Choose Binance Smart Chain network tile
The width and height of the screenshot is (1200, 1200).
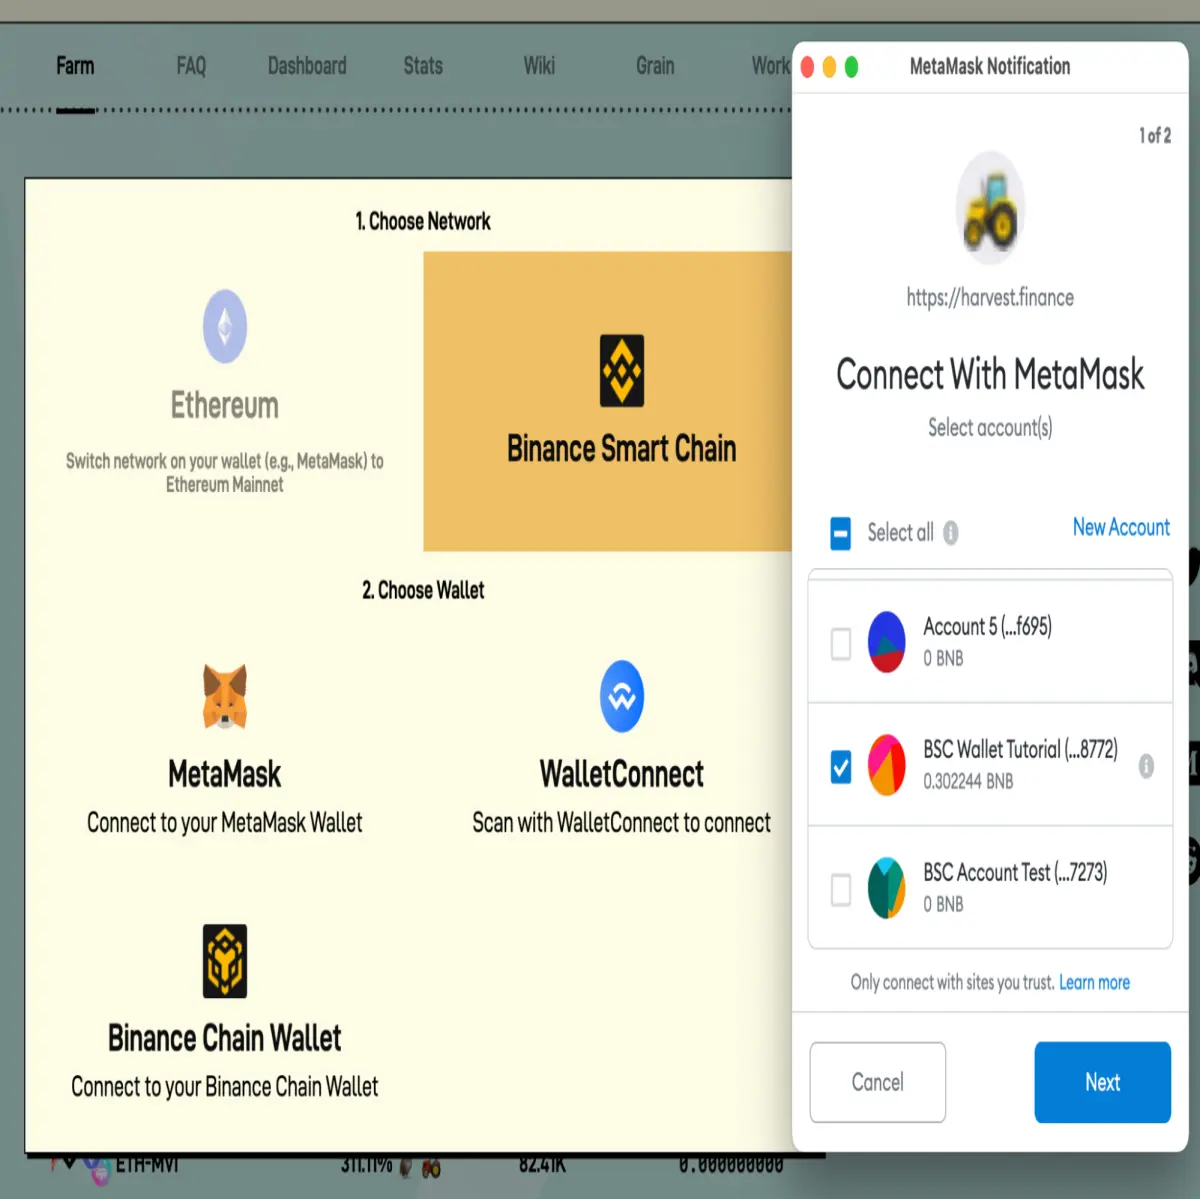coord(608,401)
